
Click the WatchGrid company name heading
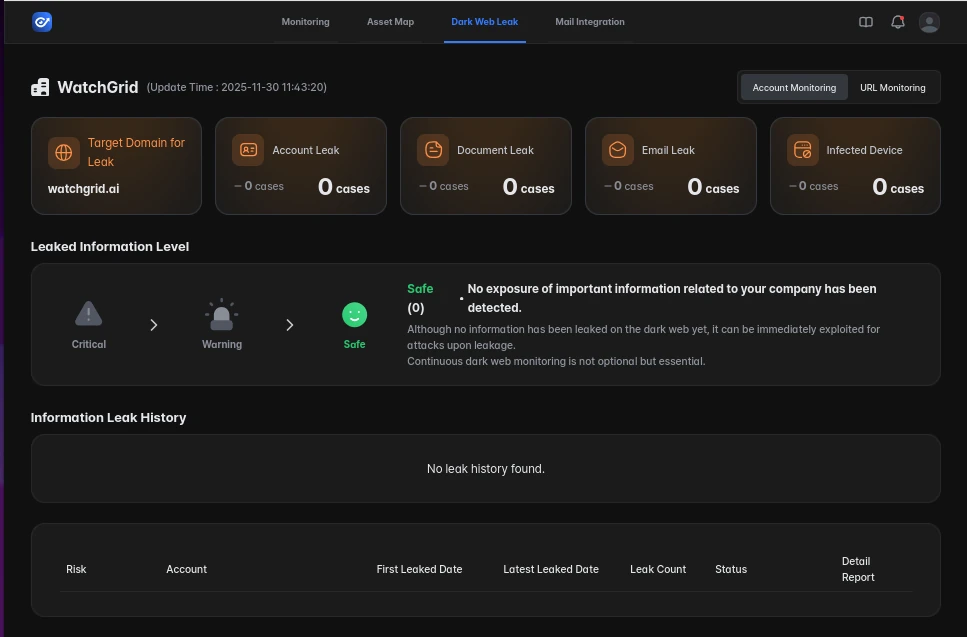97,87
